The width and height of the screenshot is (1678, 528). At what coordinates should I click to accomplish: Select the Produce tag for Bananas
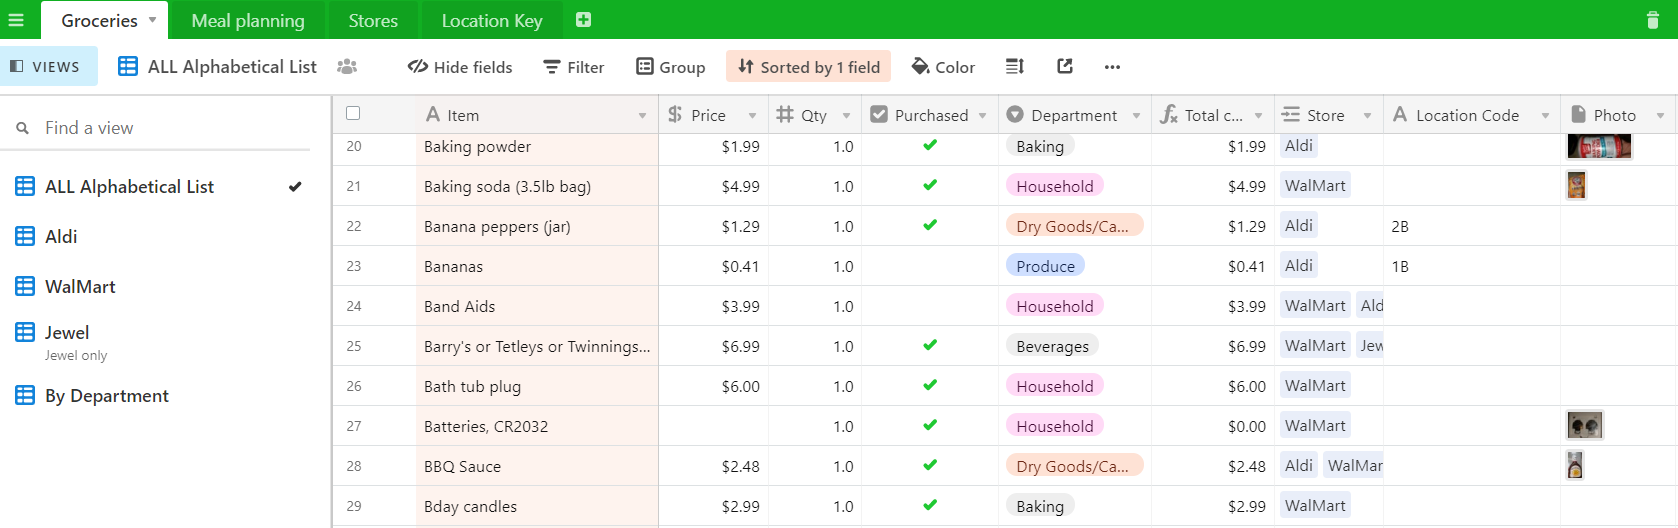tap(1045, 266)
